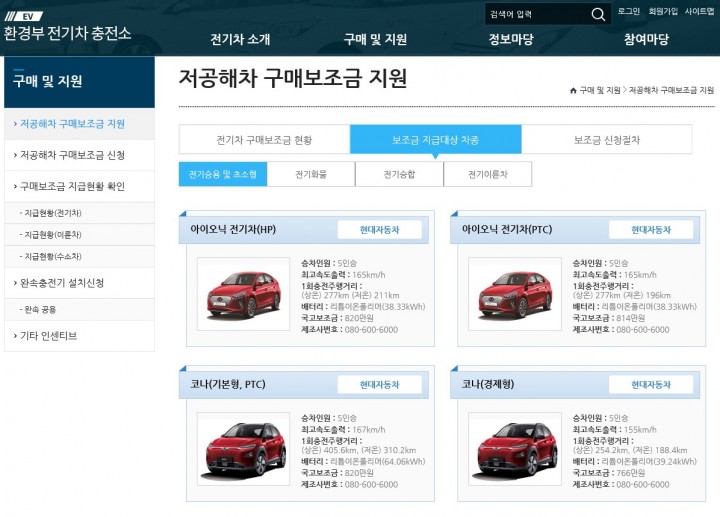
Task: Click the 검색어 입력 search field
Action: click(x=537, y=14)
